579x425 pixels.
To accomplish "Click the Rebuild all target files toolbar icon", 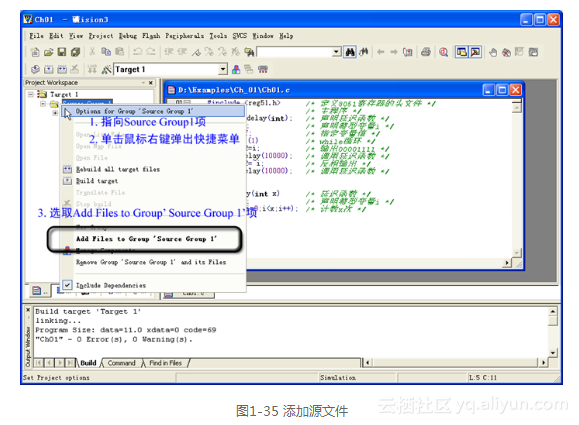I will coord(62,69).
